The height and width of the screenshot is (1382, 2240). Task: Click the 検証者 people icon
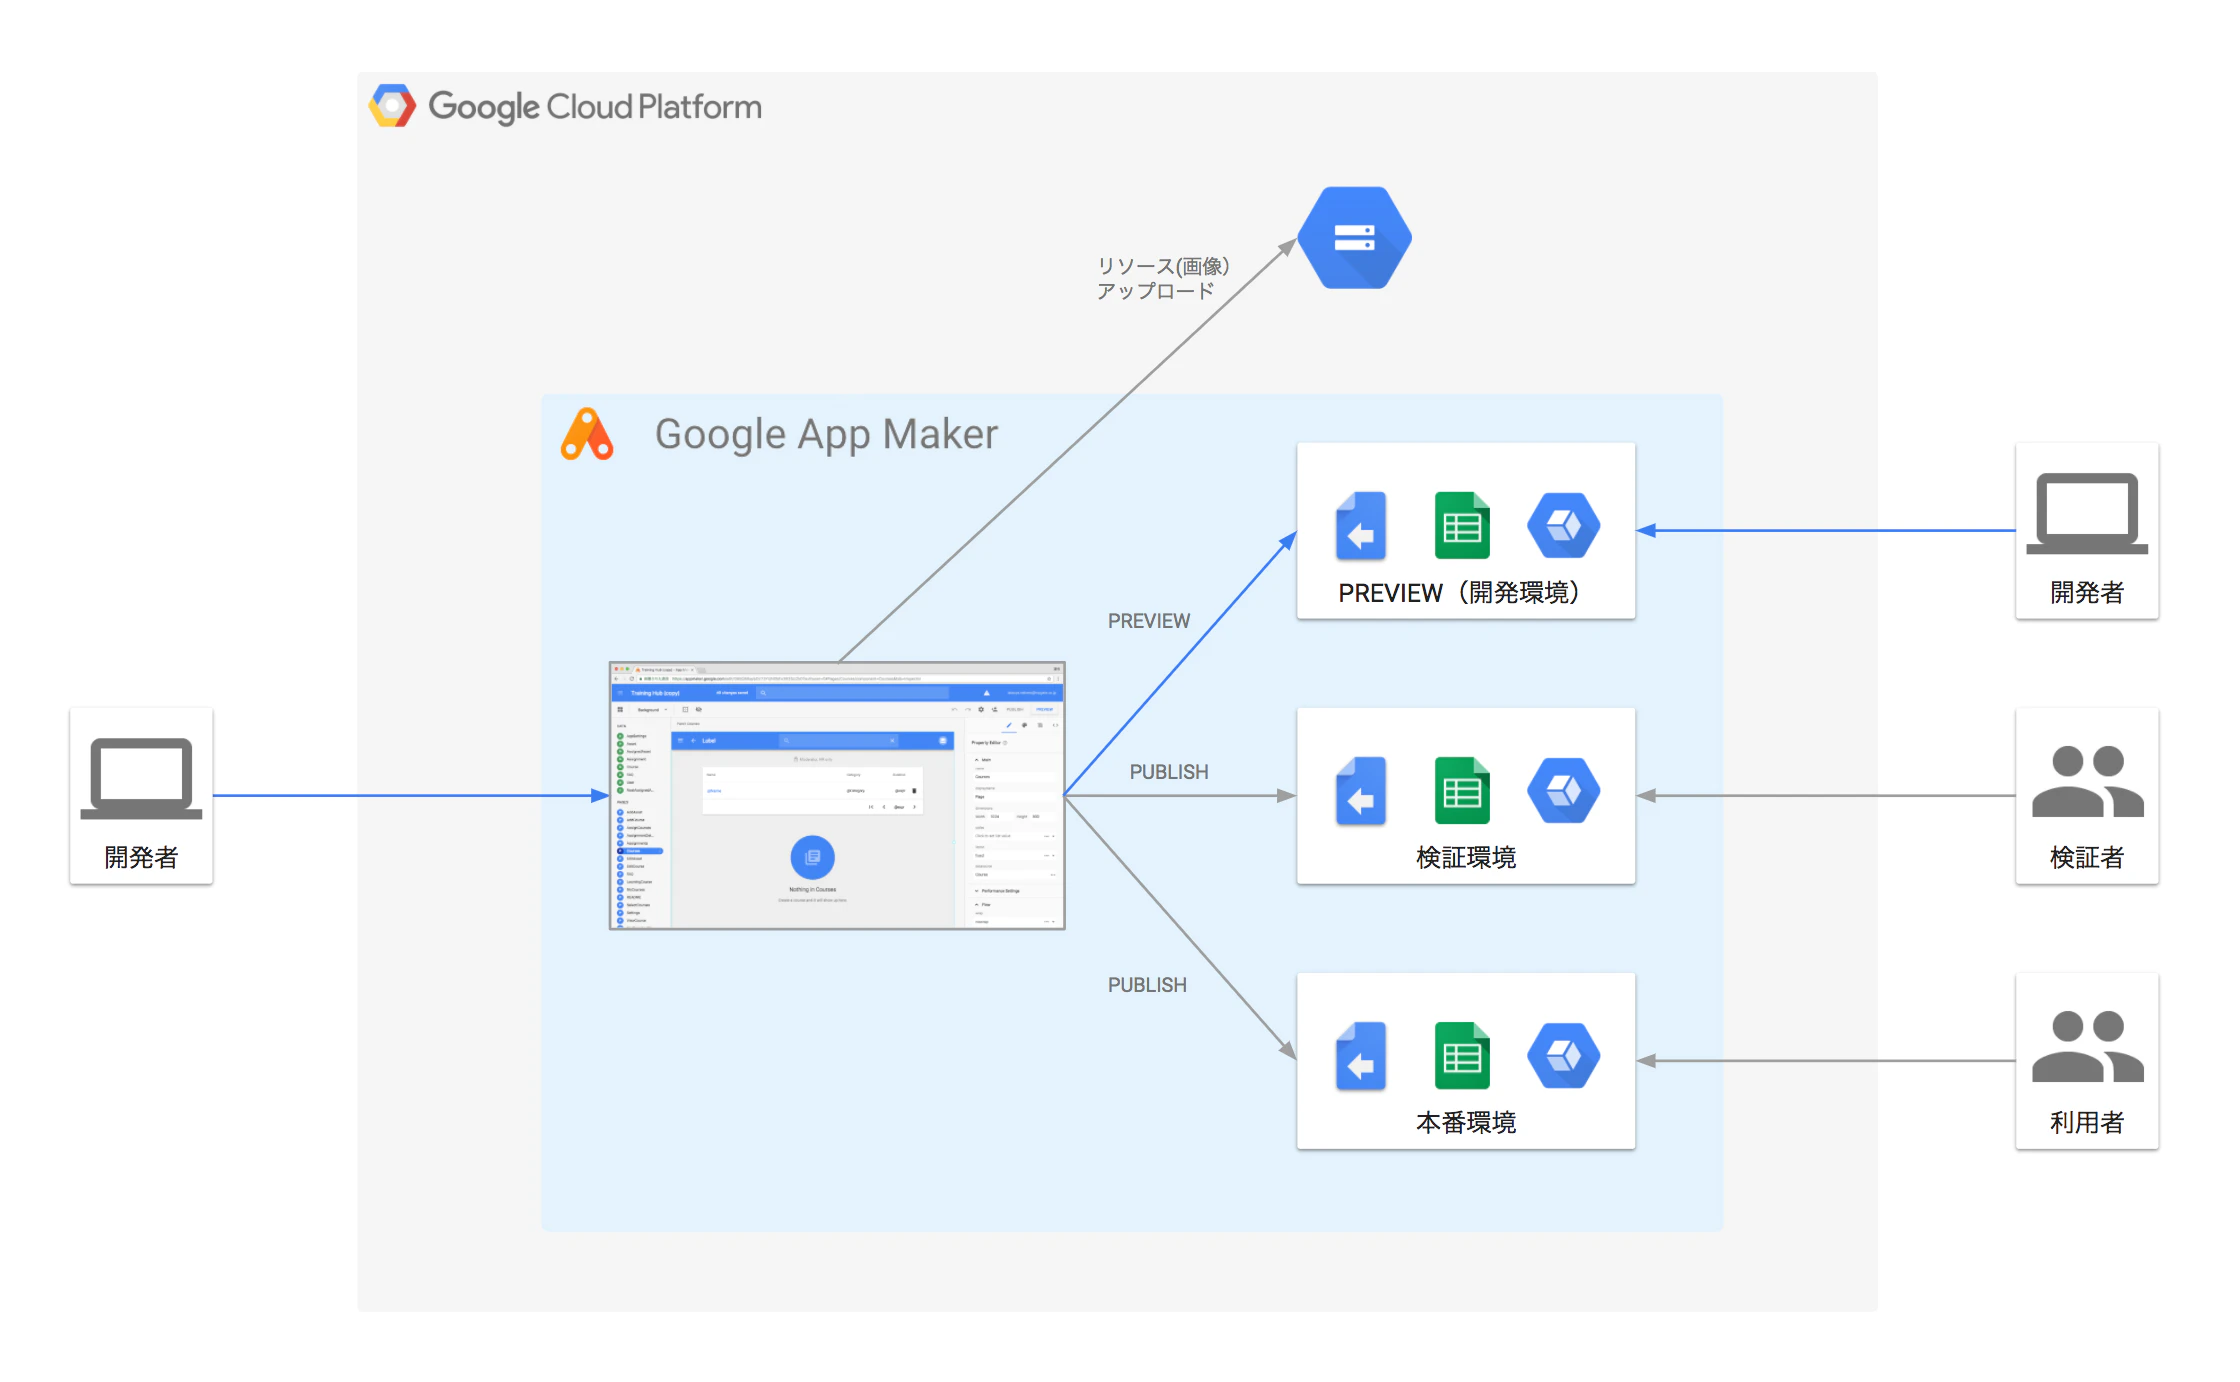(x=2087, y=782)
